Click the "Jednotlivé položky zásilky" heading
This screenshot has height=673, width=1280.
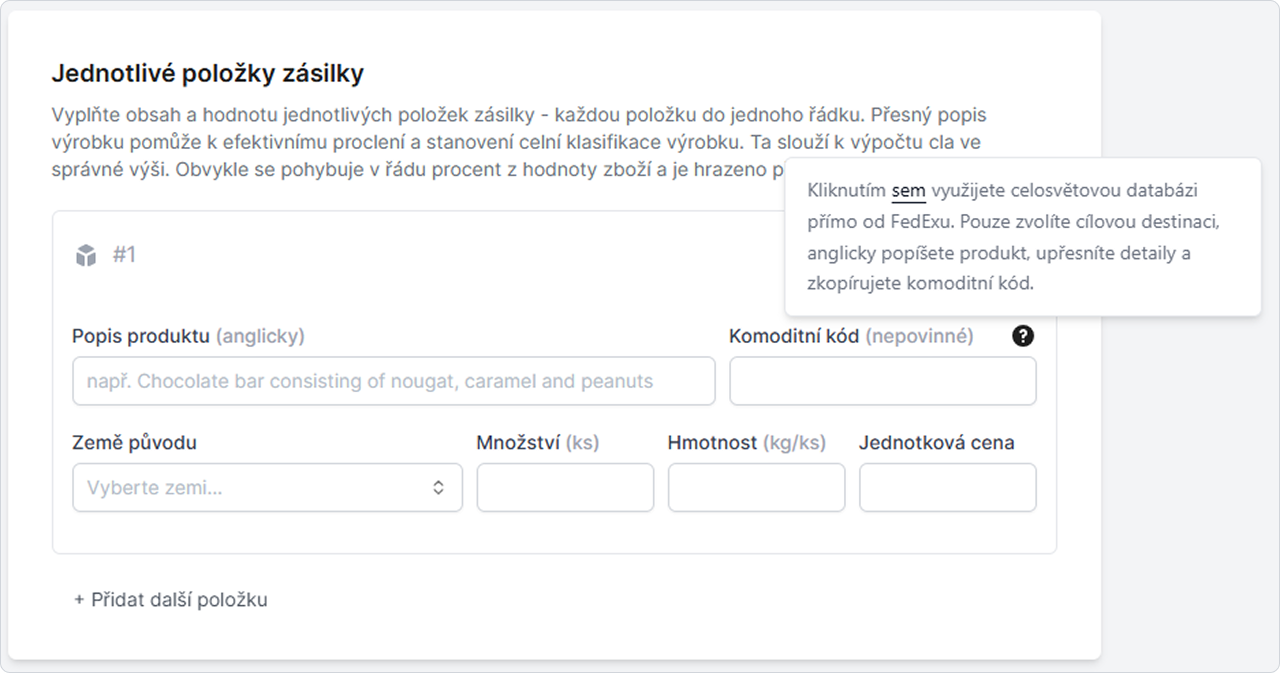click(208, 73)
